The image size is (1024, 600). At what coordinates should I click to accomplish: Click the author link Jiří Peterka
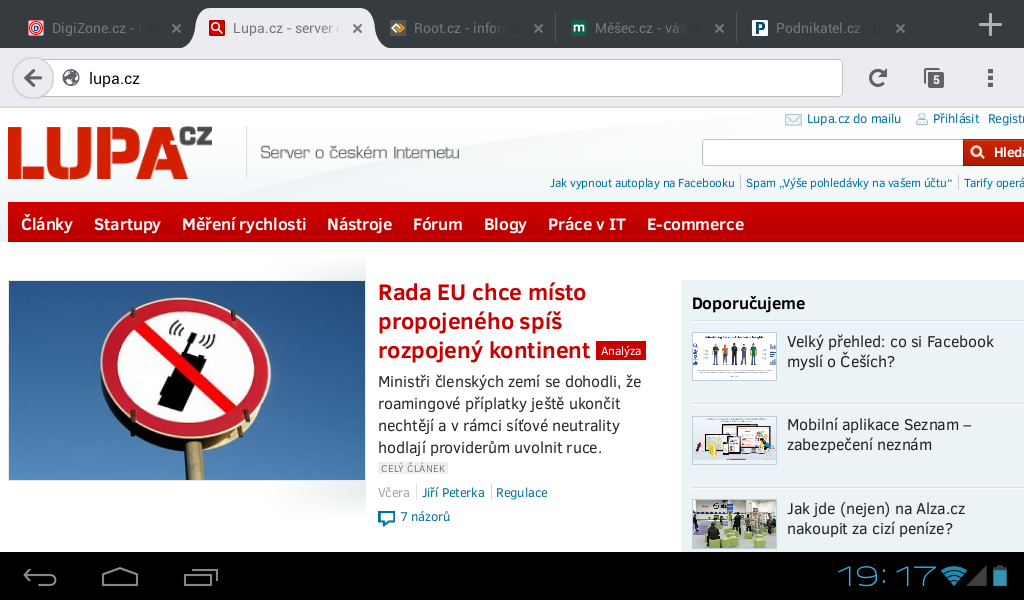(453, 492)
